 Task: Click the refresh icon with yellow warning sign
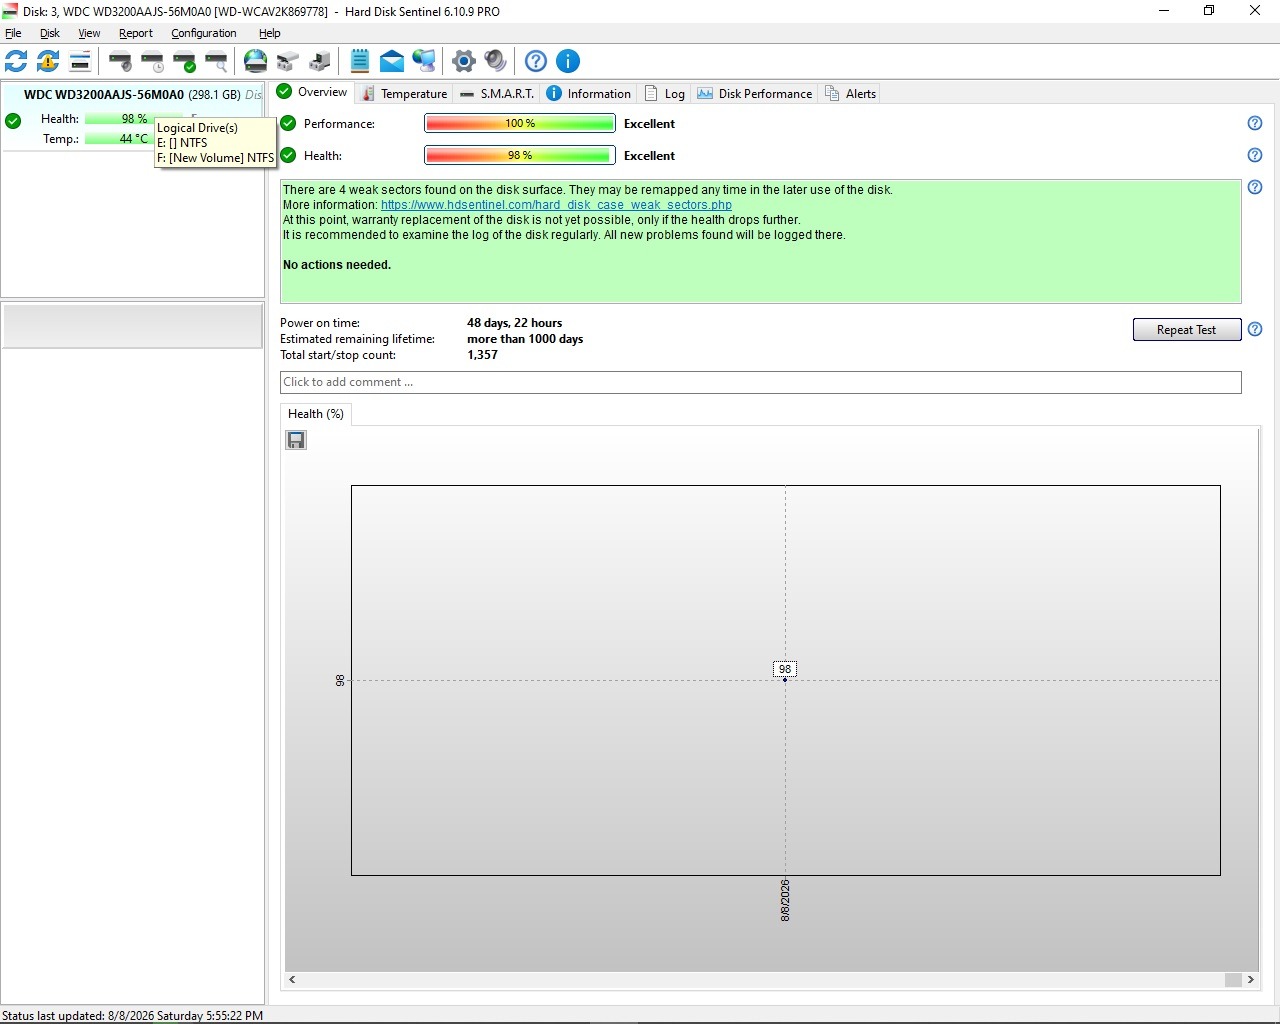[48, 61]
